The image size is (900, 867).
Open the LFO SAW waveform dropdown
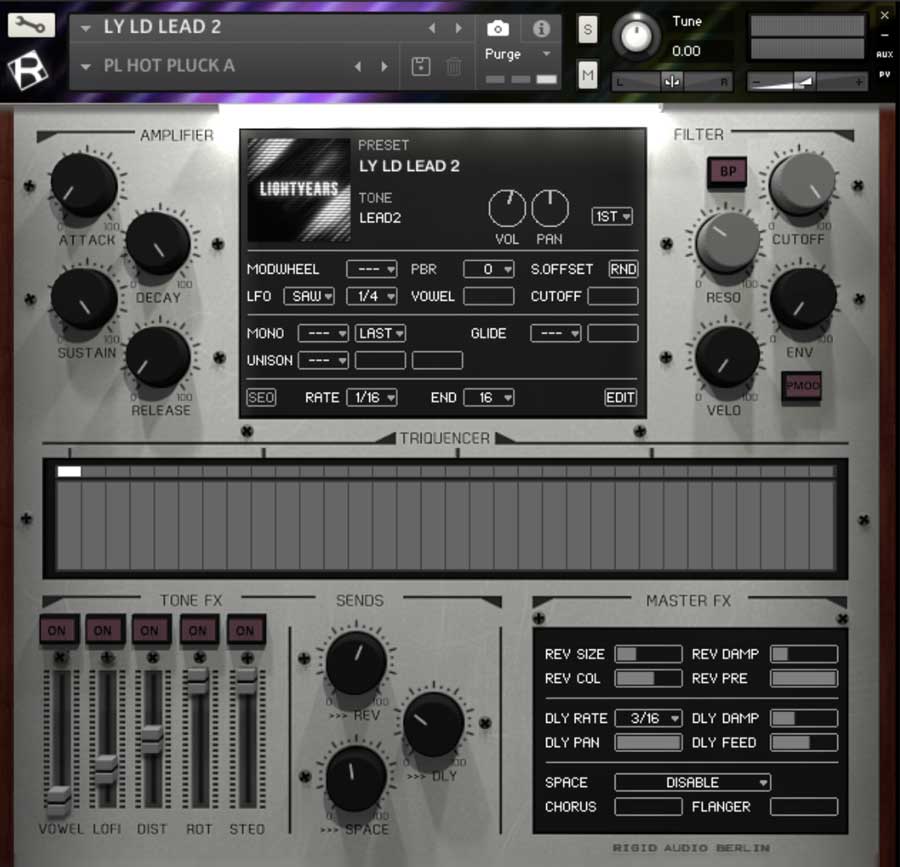[309, 296]
